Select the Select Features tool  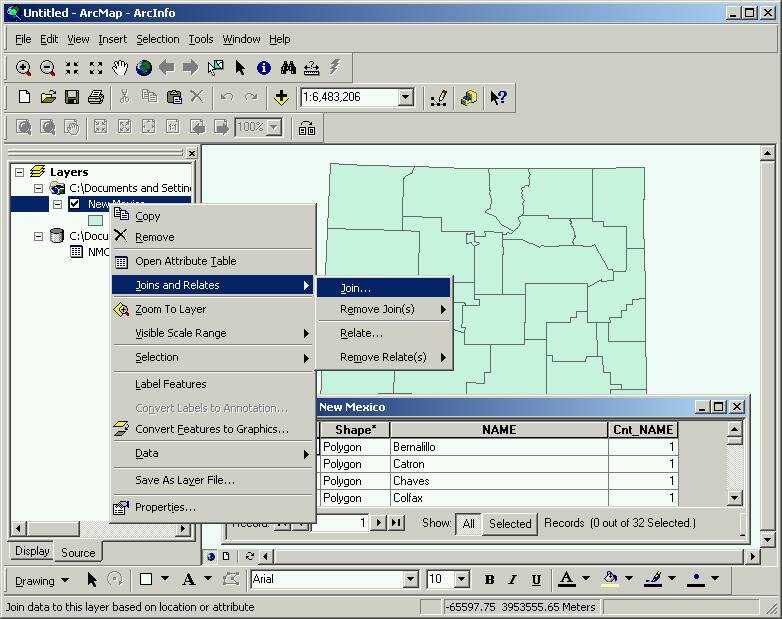215,68
